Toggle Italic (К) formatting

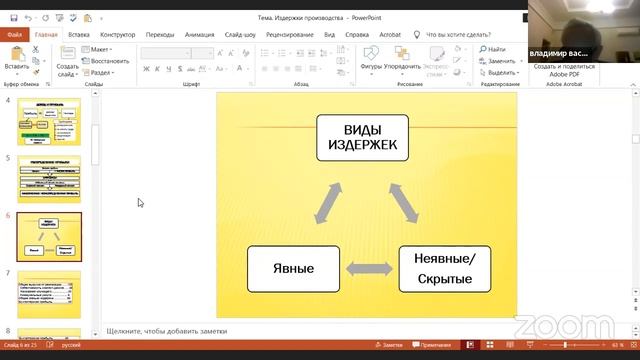tap(157, 69)
